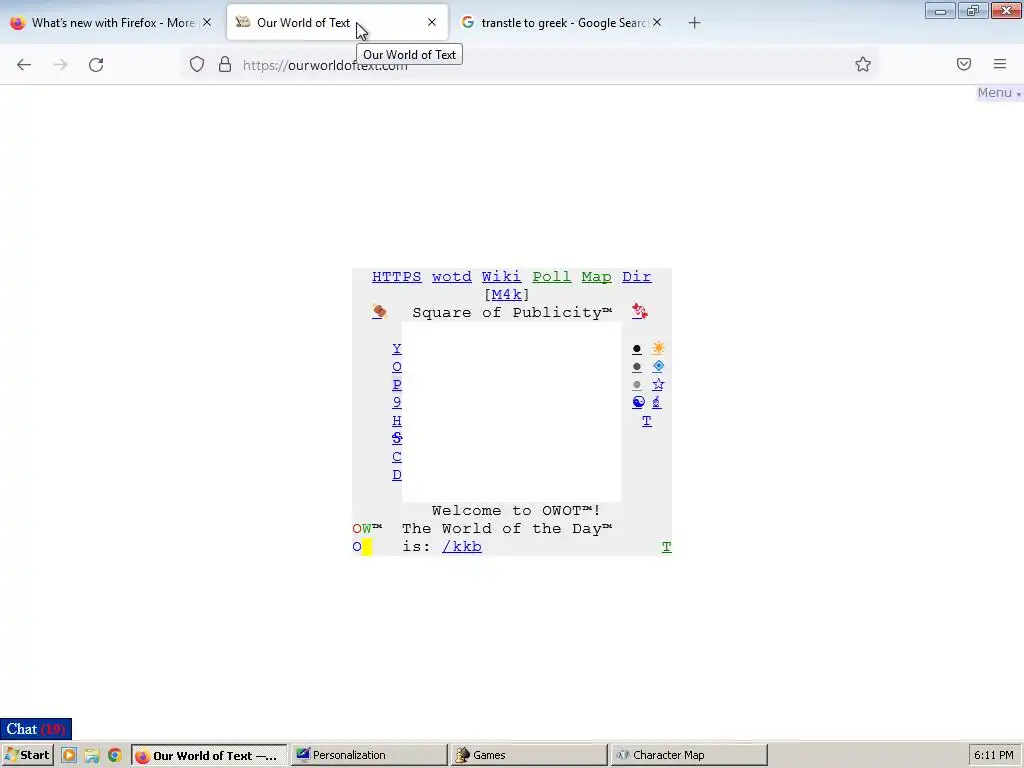Launch Chrome from quick launch

click(114, 756)
